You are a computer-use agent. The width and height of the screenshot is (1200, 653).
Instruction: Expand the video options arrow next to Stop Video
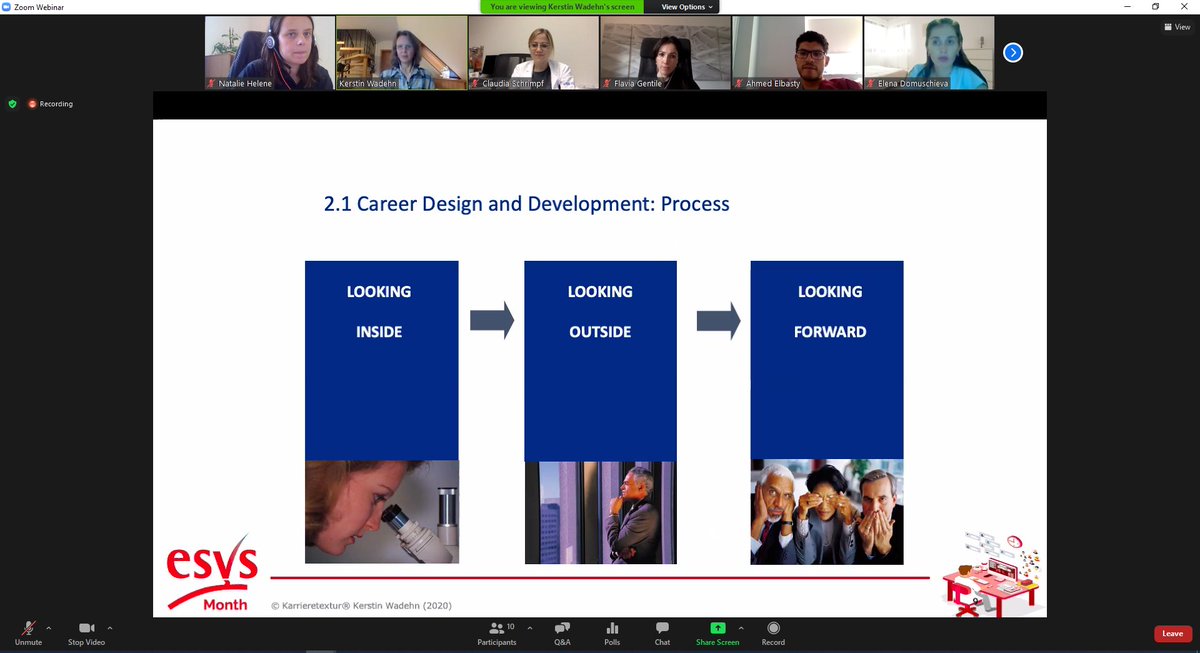tap(109, 628)
